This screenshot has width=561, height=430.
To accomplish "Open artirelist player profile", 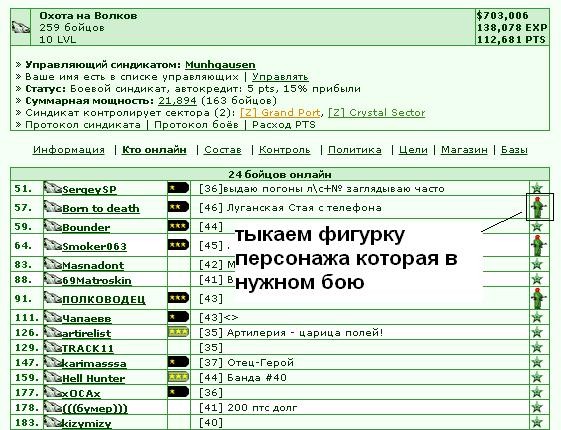I will coord(87,333).
